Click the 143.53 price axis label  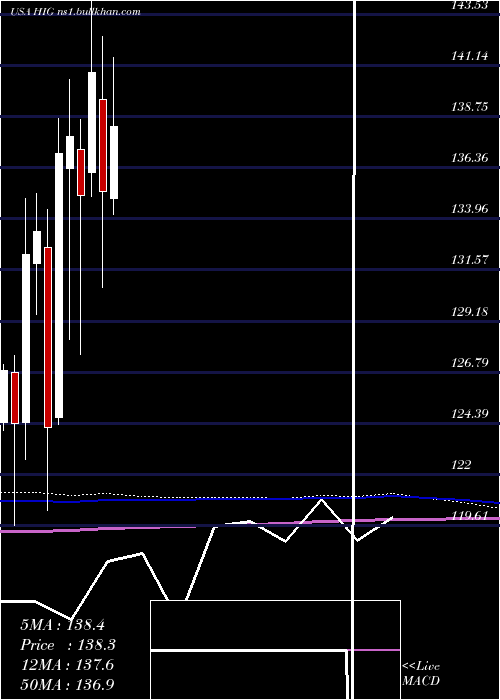click(x=470, y=5)
